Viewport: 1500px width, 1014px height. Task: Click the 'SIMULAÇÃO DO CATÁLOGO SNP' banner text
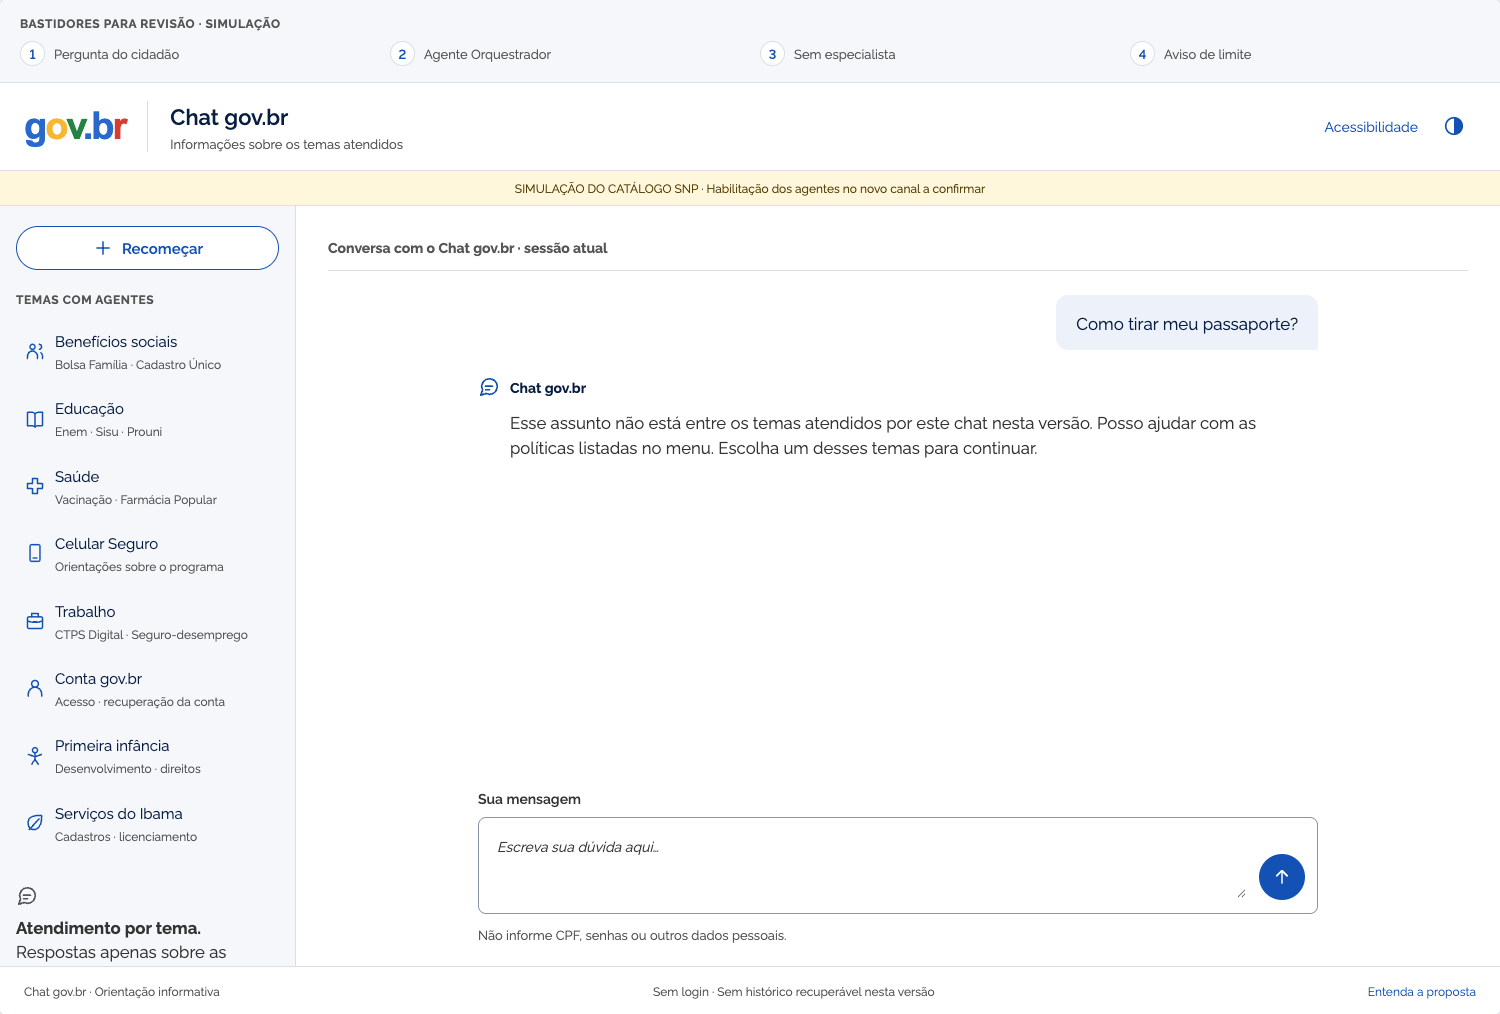click(x=750, y=189)
